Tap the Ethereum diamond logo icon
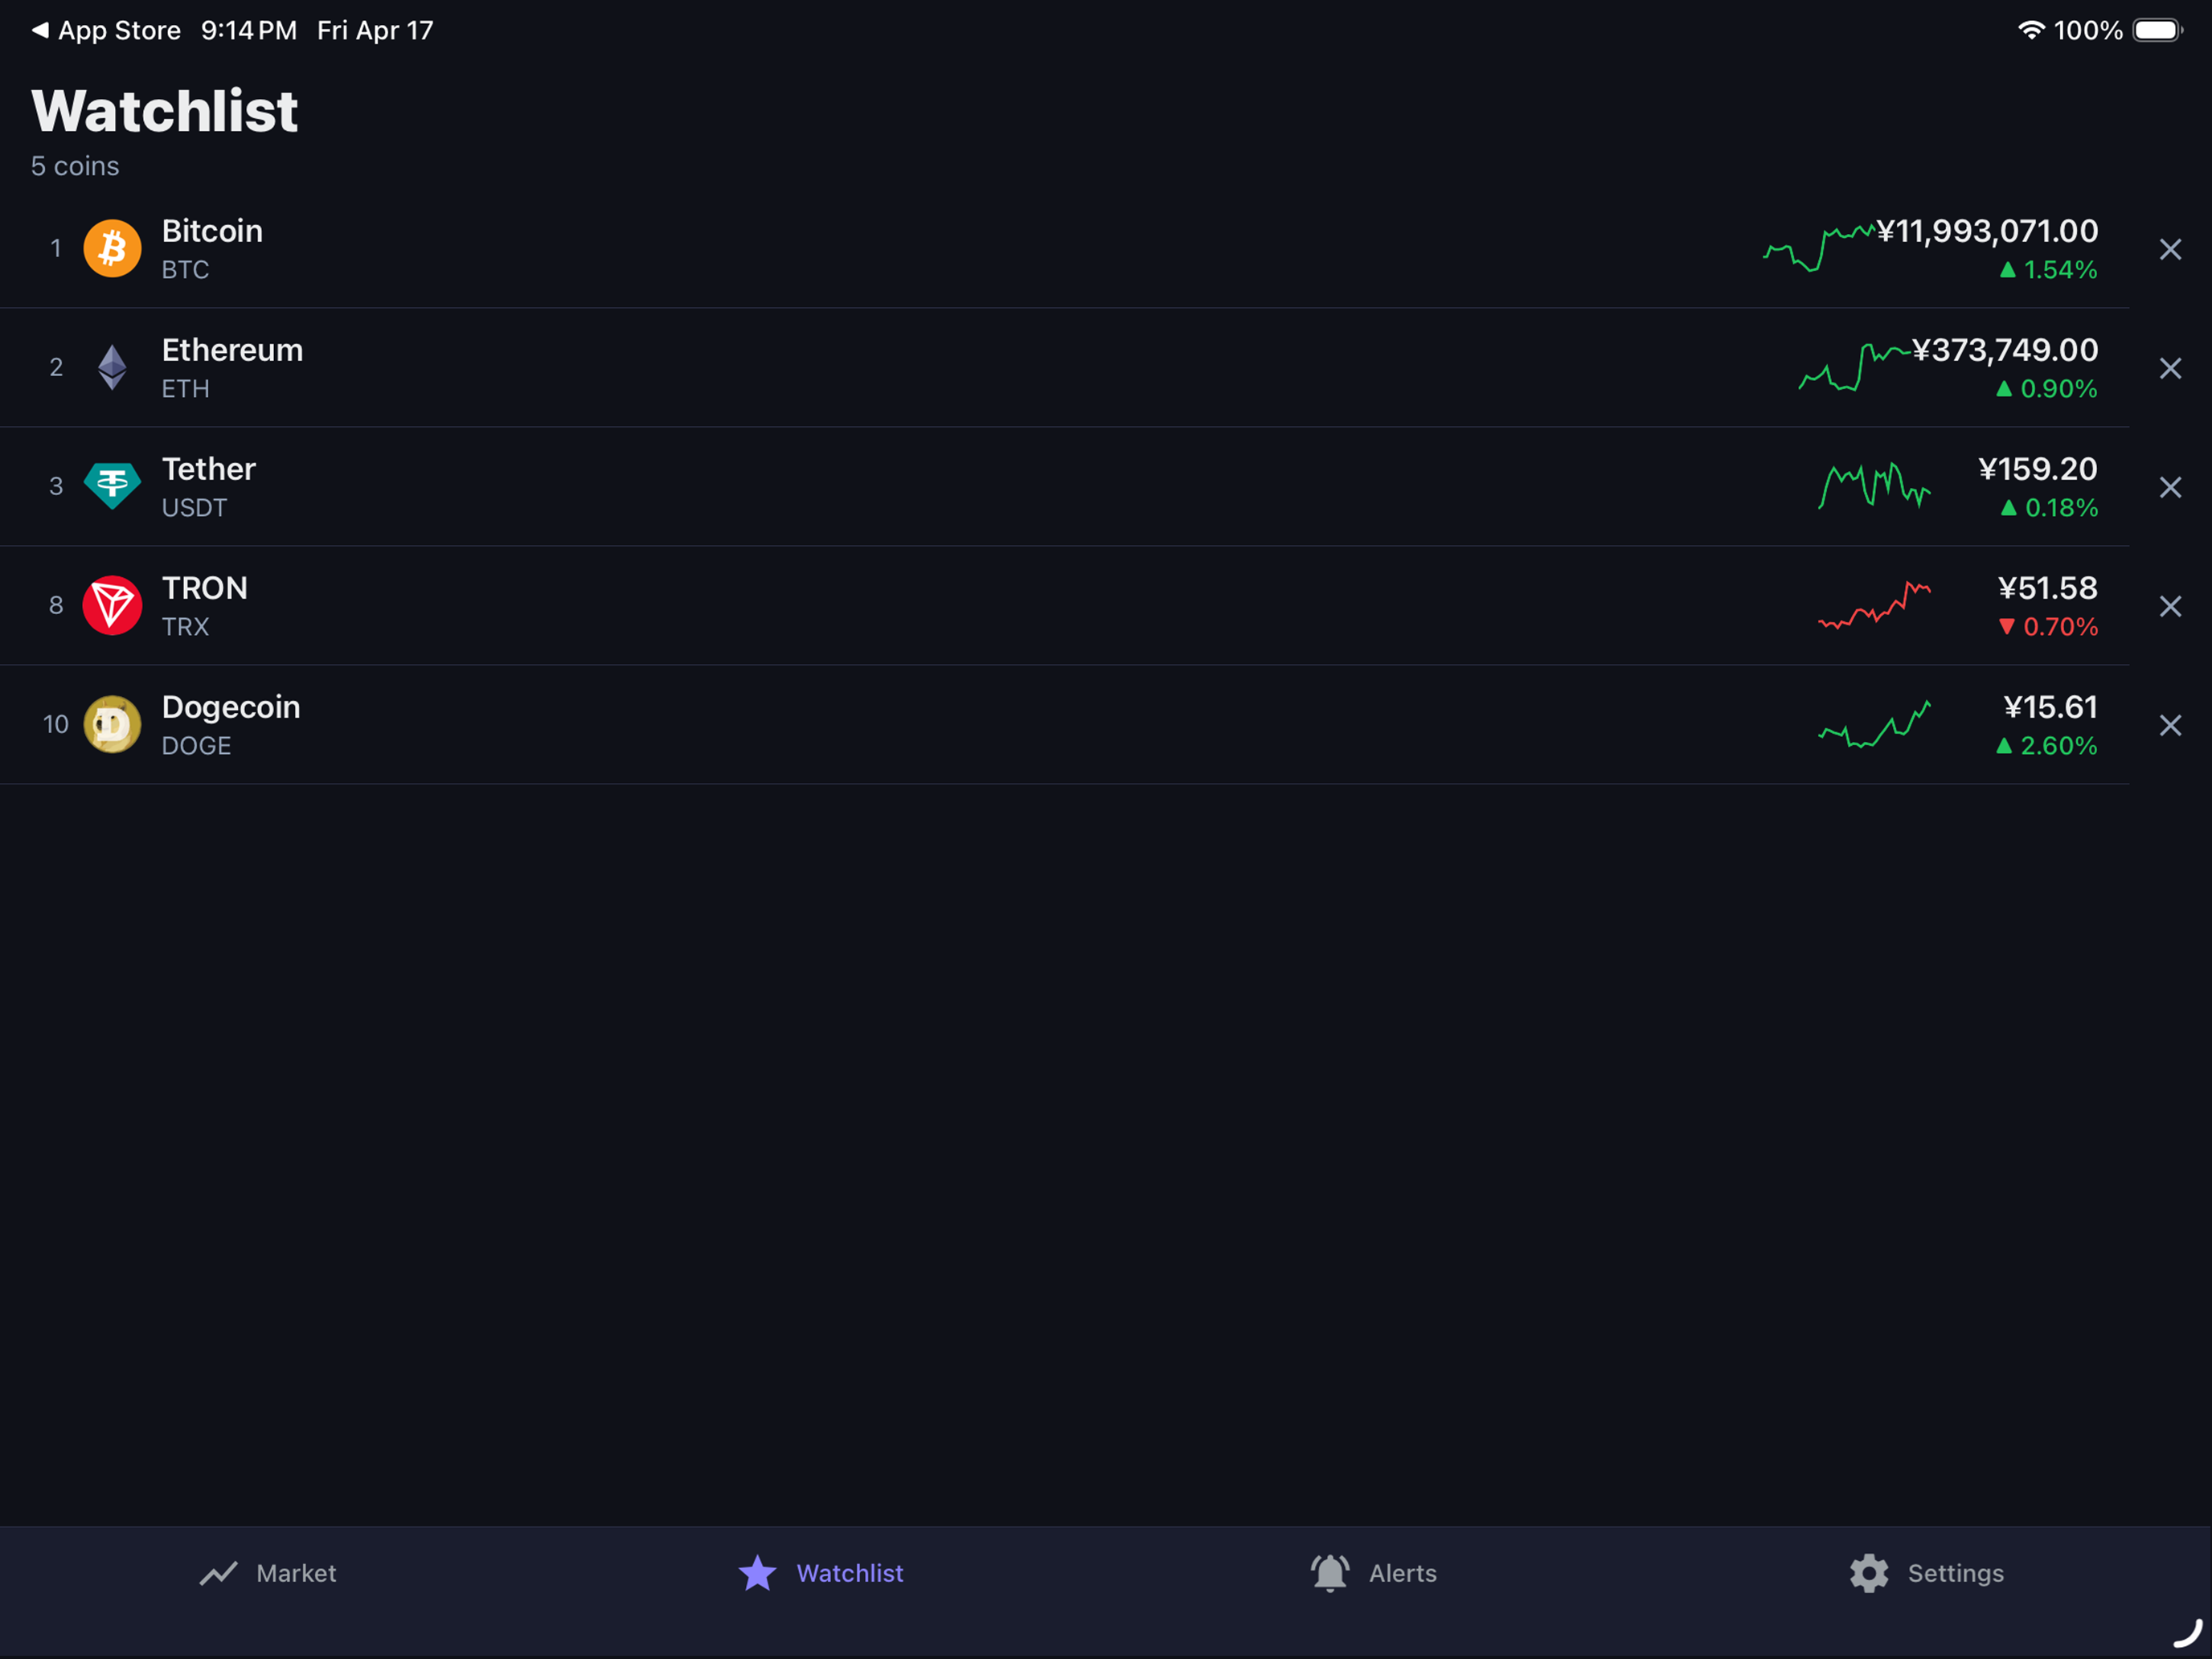The image size is (2212, 1659). (x=112, y=367)
